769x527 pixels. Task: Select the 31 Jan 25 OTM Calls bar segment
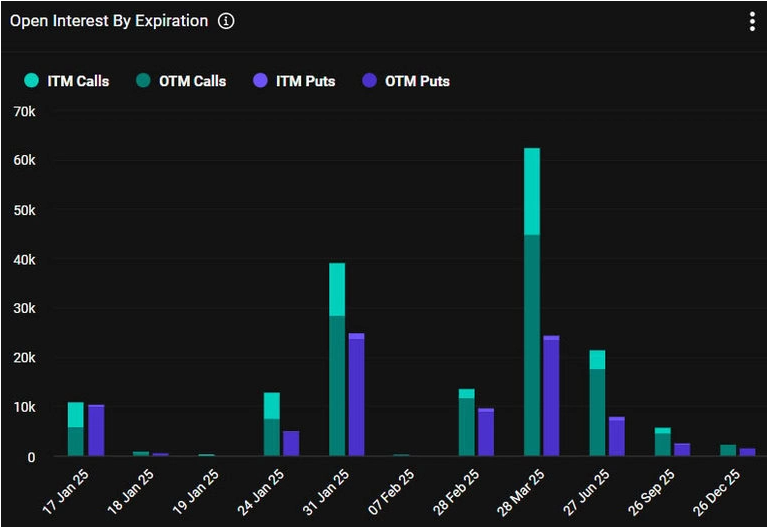pyautogui.click(x=337, y=386)
